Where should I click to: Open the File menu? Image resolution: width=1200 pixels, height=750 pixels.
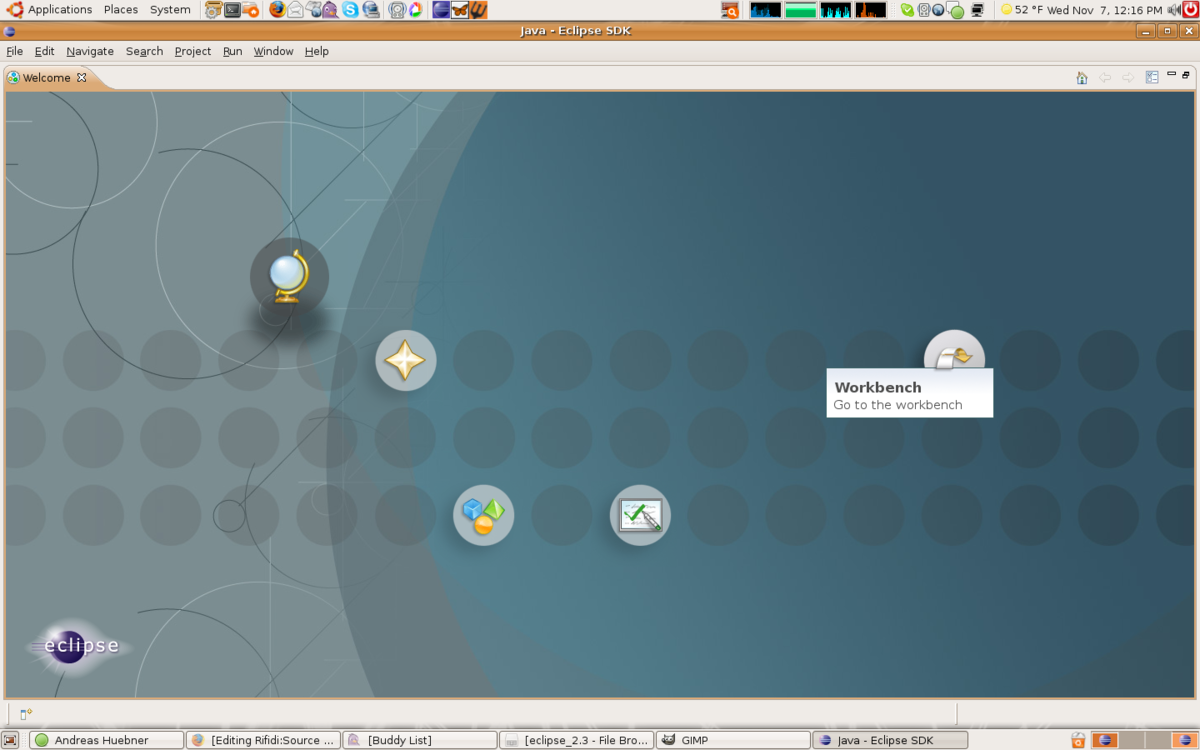(15, 51)
